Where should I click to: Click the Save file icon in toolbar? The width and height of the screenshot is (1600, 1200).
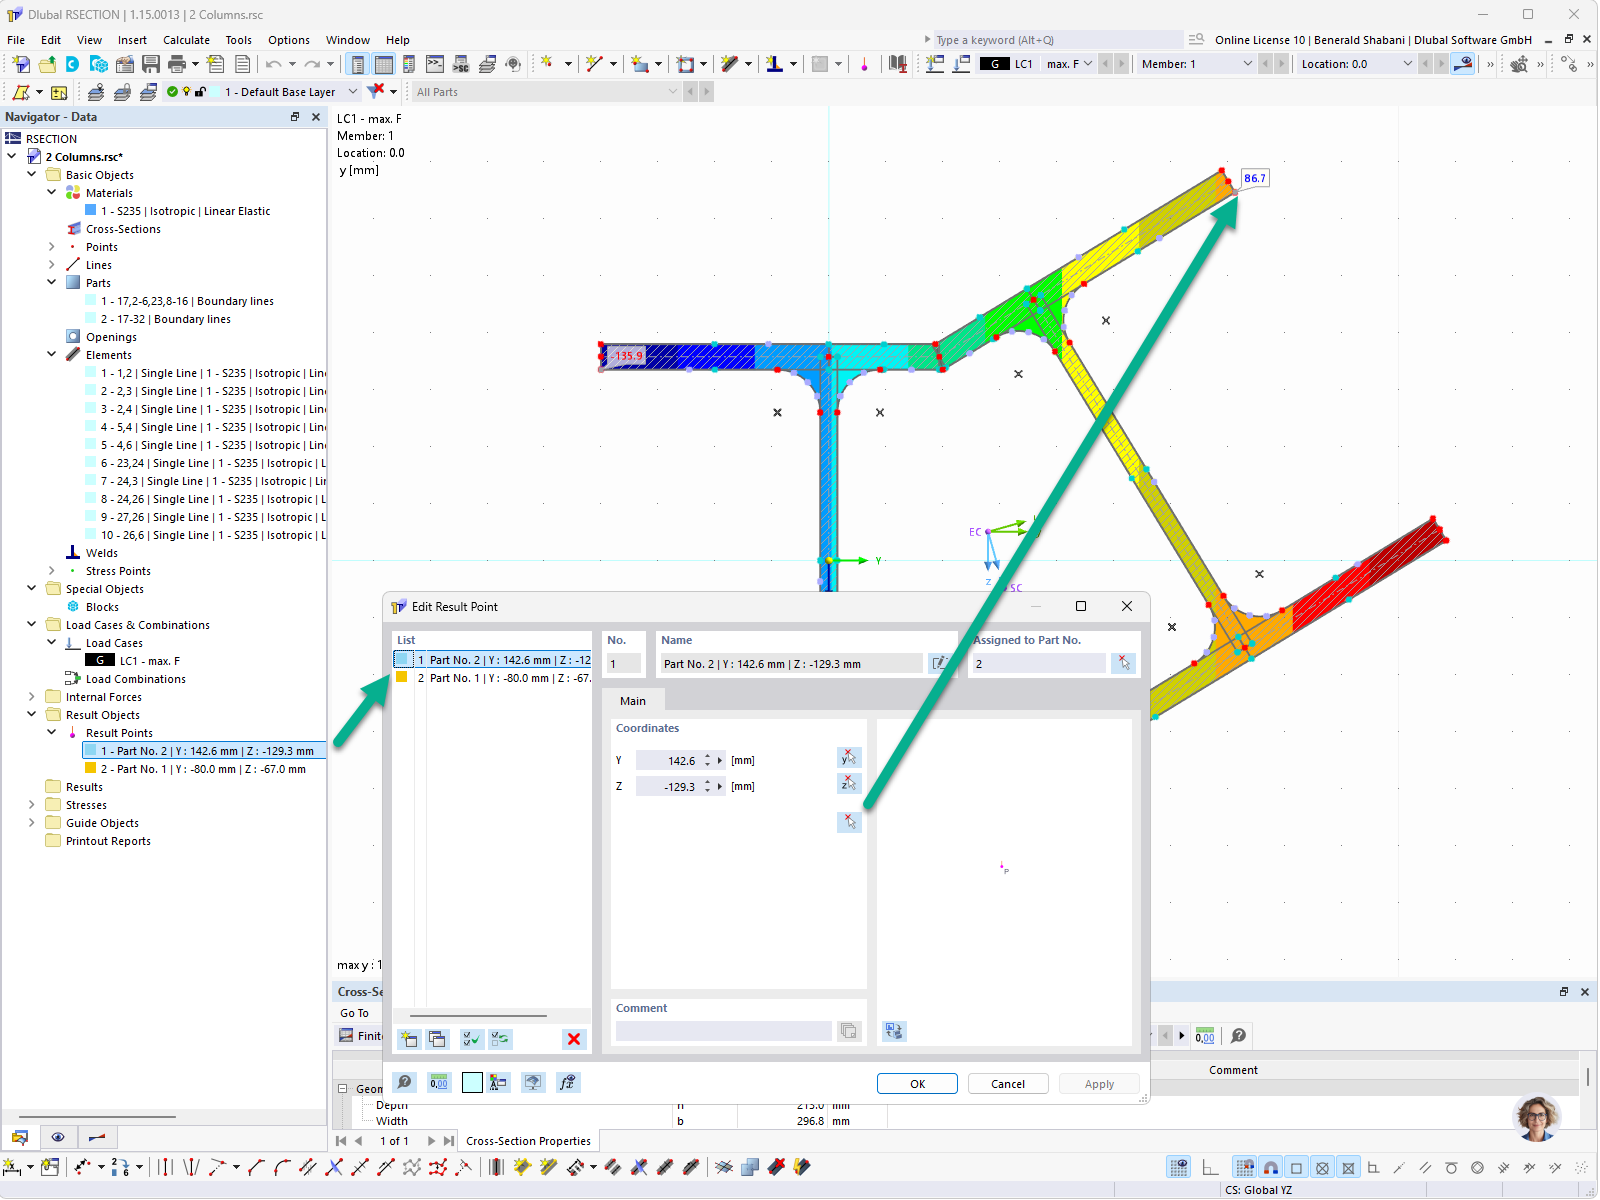[x=151, y=64]
